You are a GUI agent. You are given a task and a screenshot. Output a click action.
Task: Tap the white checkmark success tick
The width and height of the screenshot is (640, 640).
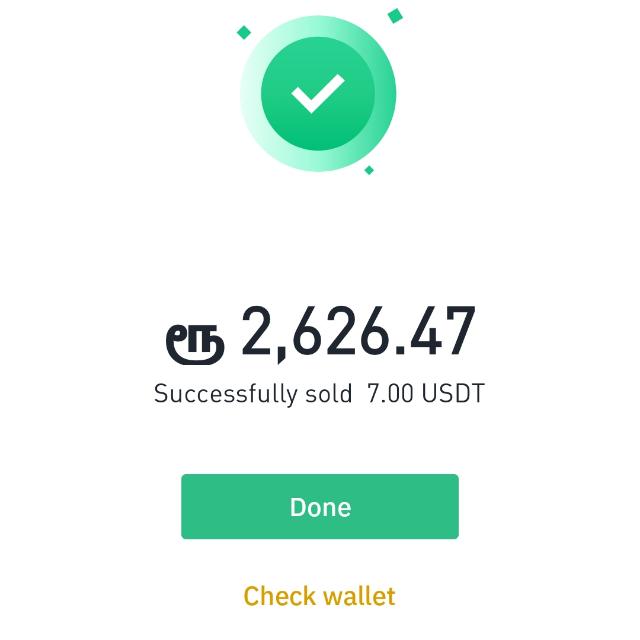pyautogui.click(x=318, y=94)
